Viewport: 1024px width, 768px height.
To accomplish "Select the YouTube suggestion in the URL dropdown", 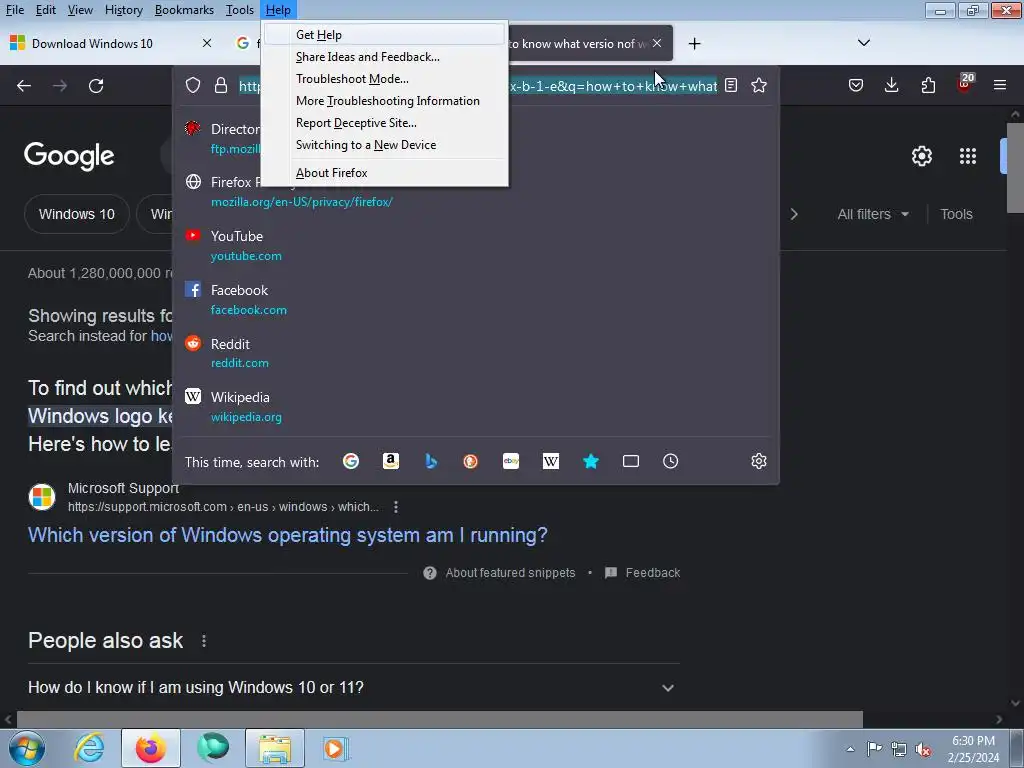I will [x=476, y=246].
